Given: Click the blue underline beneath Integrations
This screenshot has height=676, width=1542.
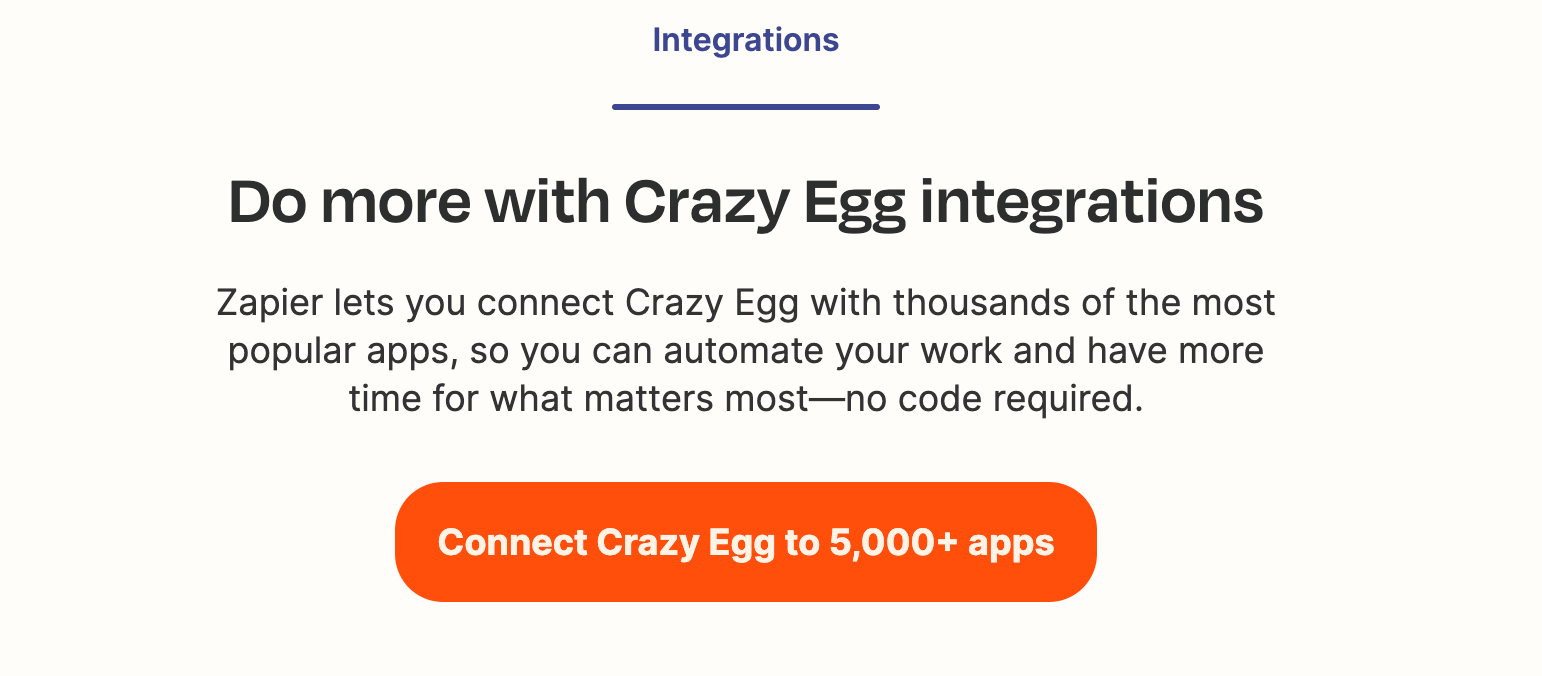Looking at the screenshot, I should (x=746, y=106).
